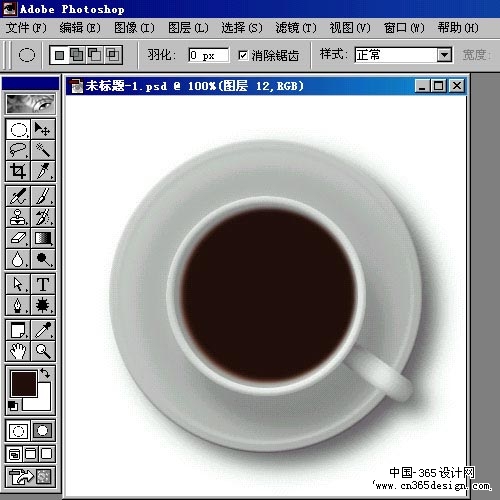
Task: Select the Elliptical Marquee tool
Action: point(18,129)
